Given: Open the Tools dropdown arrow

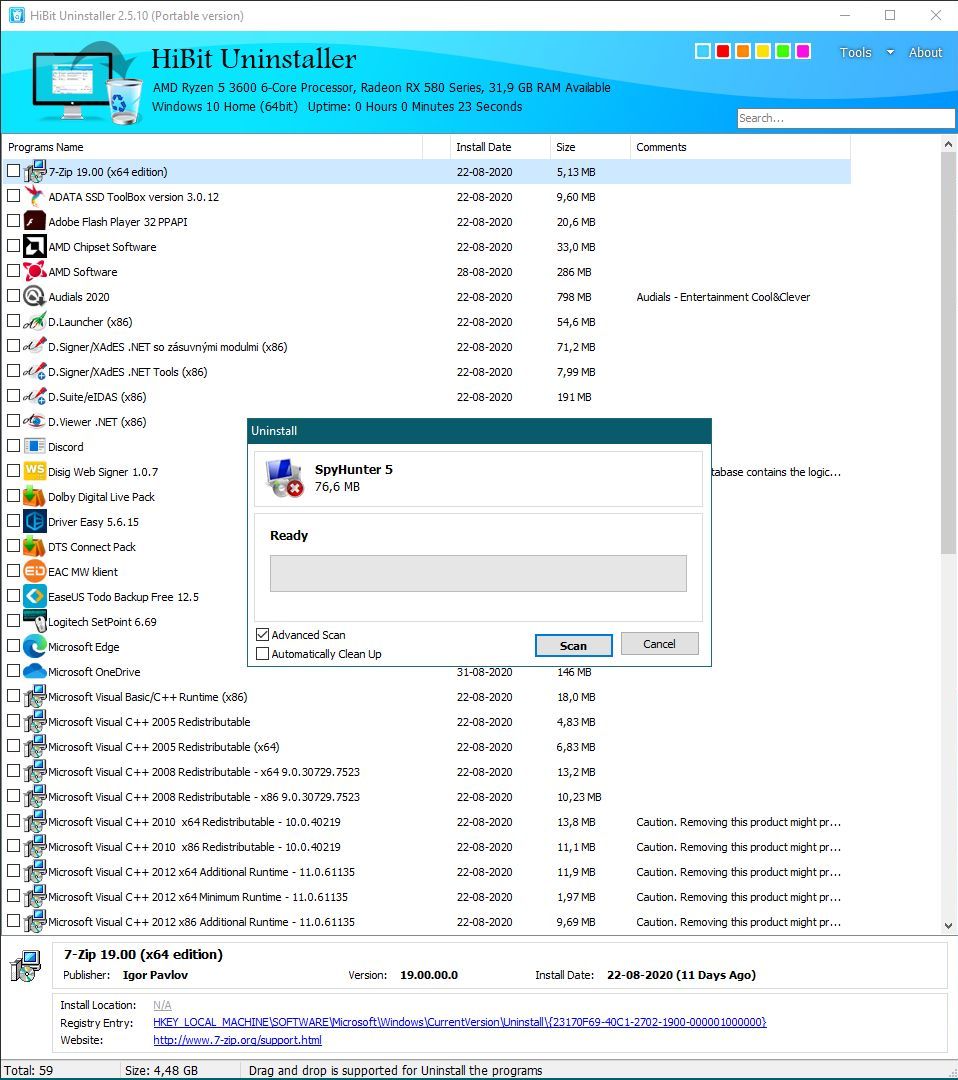Looking at the screenshot, I should click(x=890, y=52).
